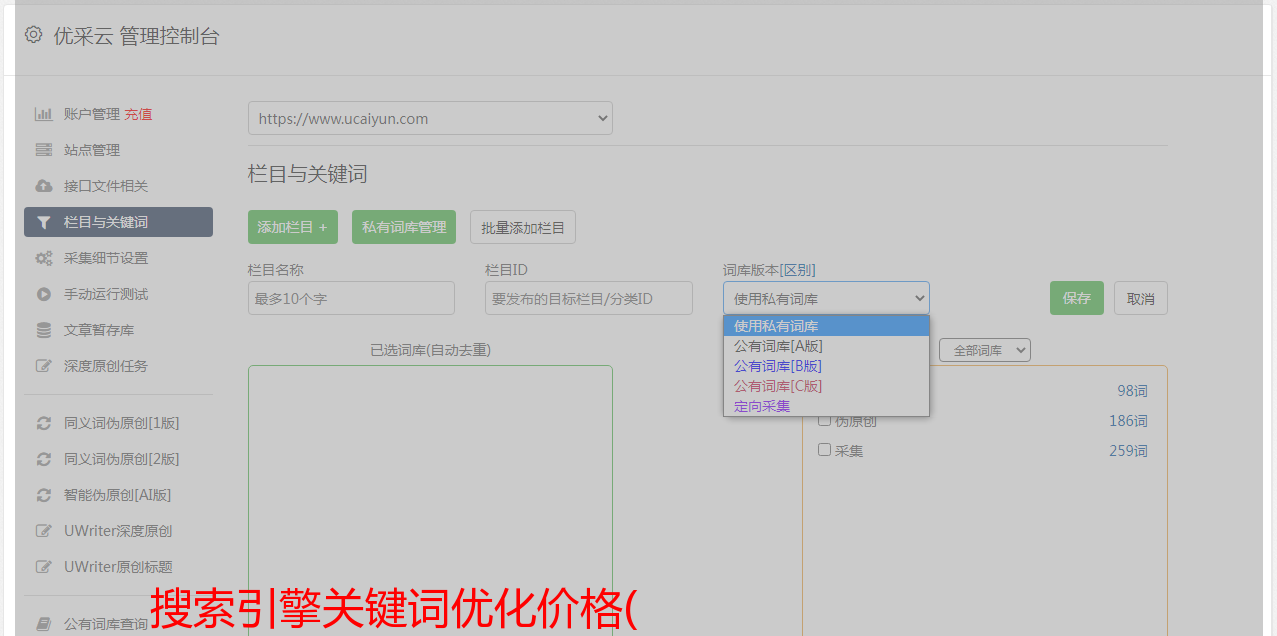Image resolution: width=1277 pixels, height=636 pixels.
Task: Click the 私有词库管理 button
Action: (404, 227)
